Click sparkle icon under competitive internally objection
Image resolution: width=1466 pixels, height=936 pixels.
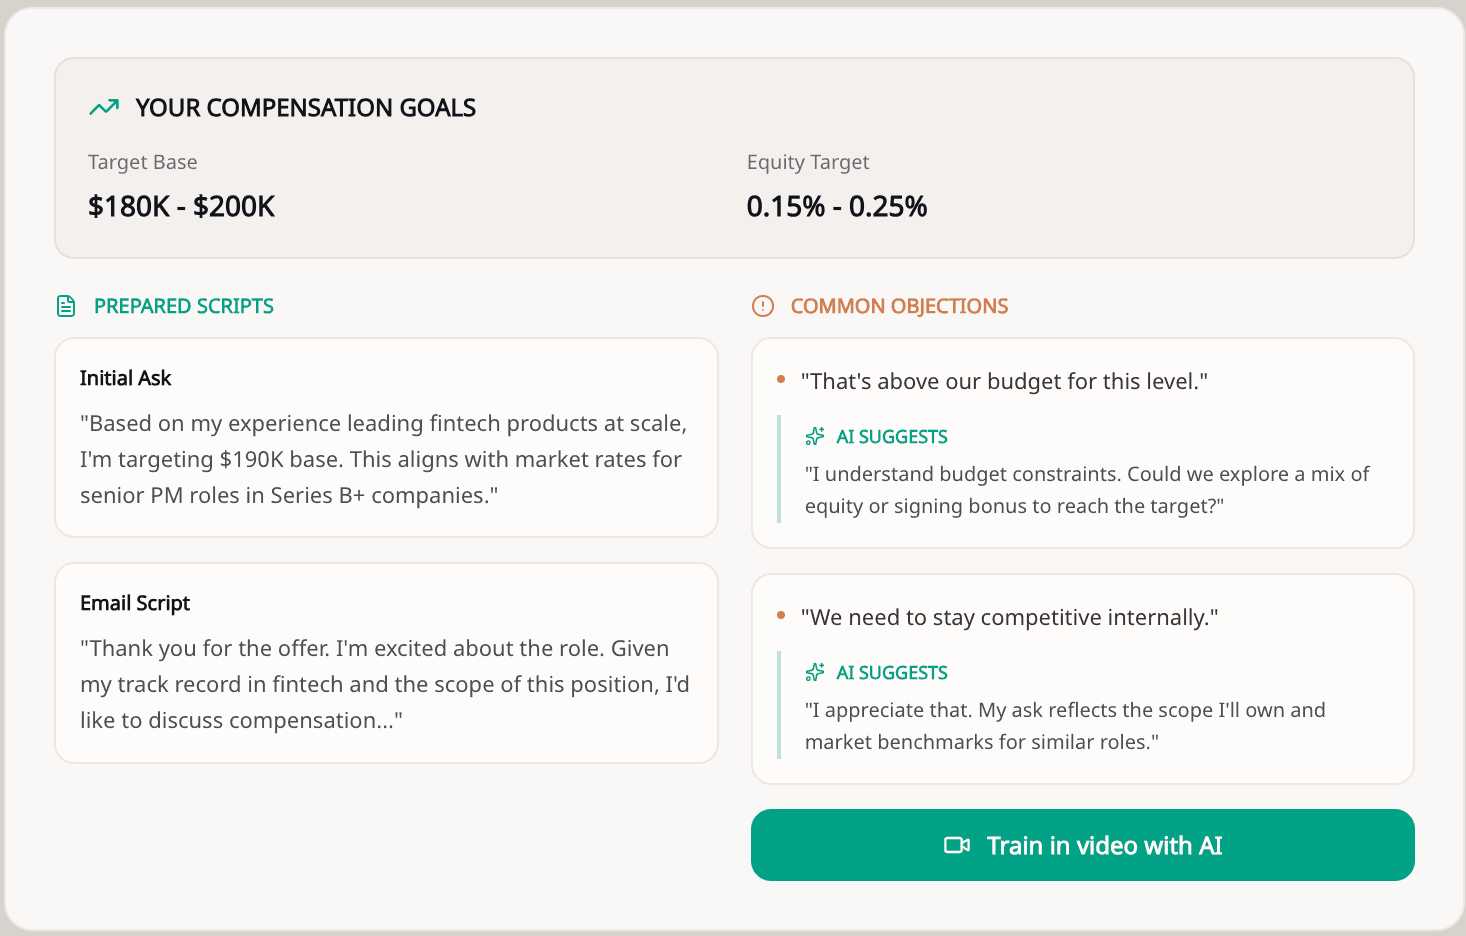pos(815,672)
